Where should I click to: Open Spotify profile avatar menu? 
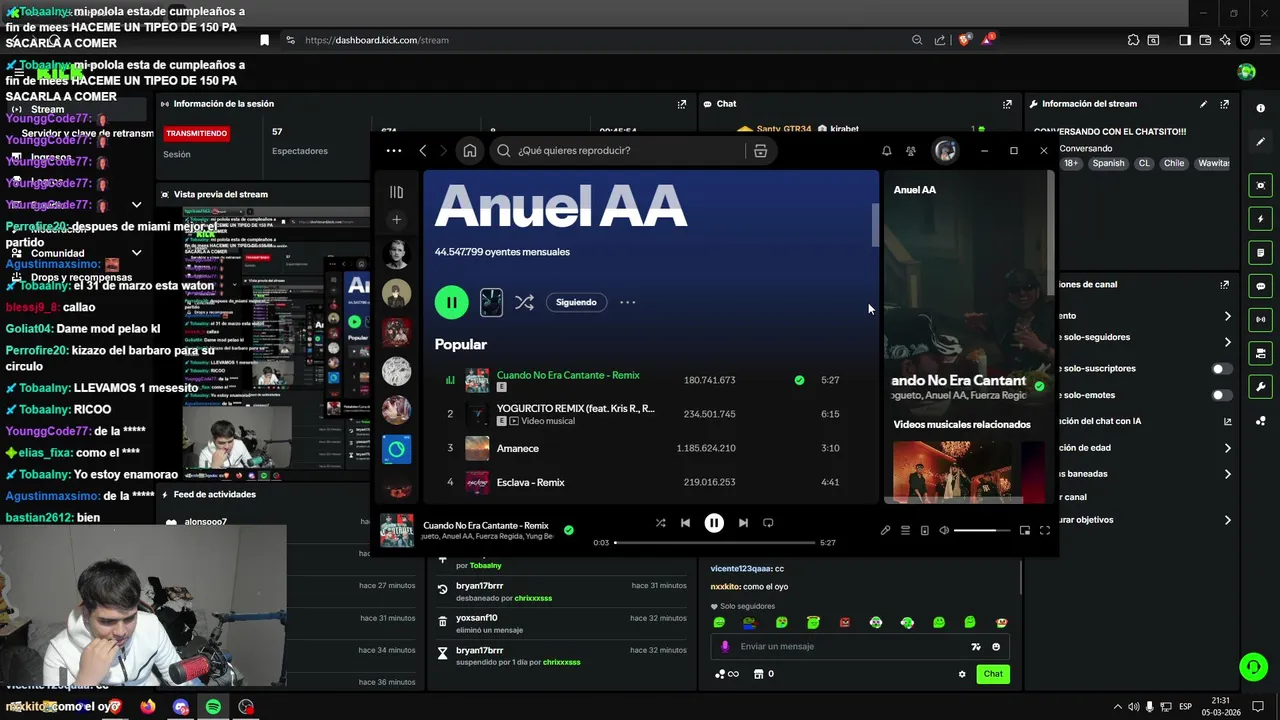pos(945,151)
